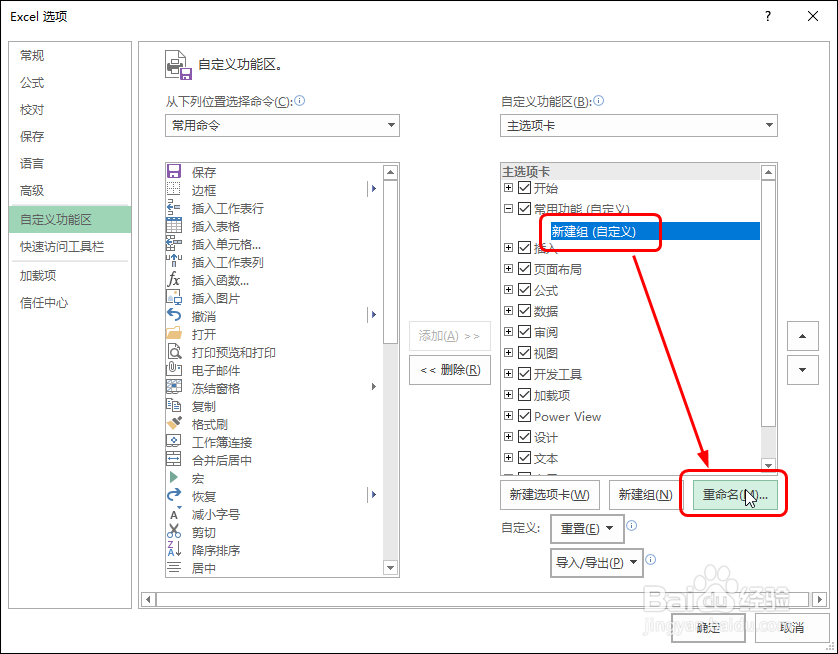Toggle the 数据 tab checkbox
This screenshot has width=838, height=654.
click(524, 310)
